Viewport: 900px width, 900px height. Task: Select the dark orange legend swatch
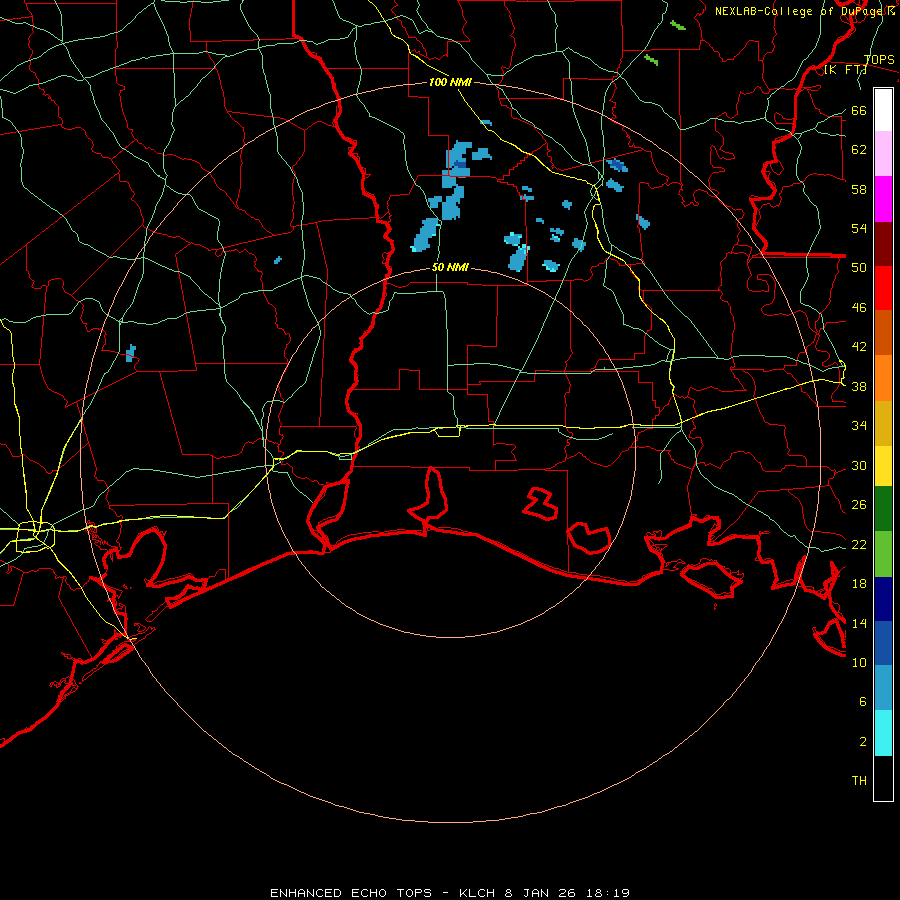tap(883, 332)
